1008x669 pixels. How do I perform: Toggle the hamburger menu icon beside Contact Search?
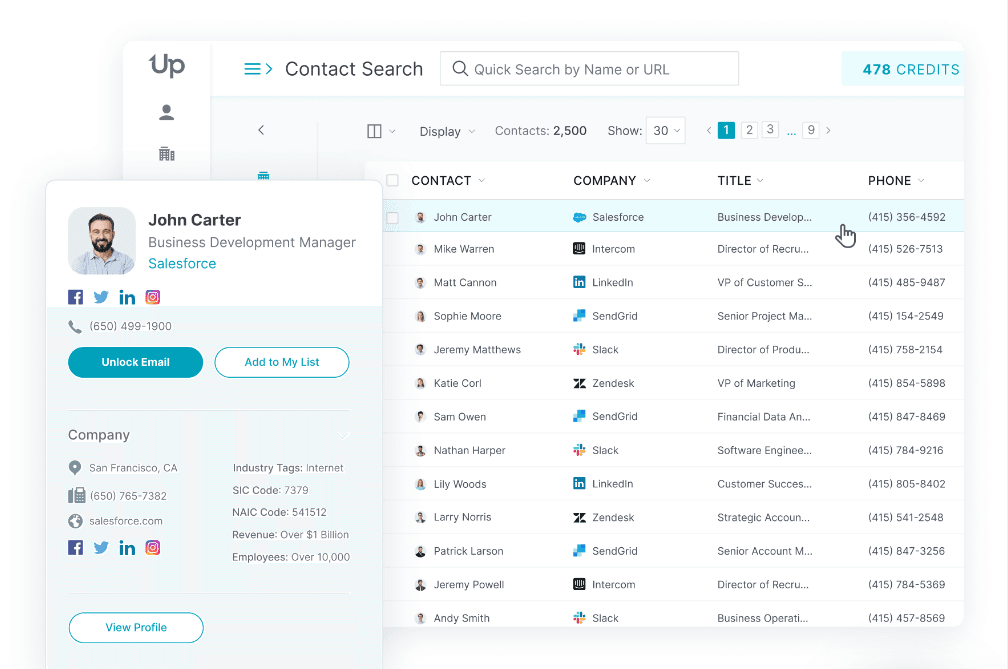click(x=258, y=69)
